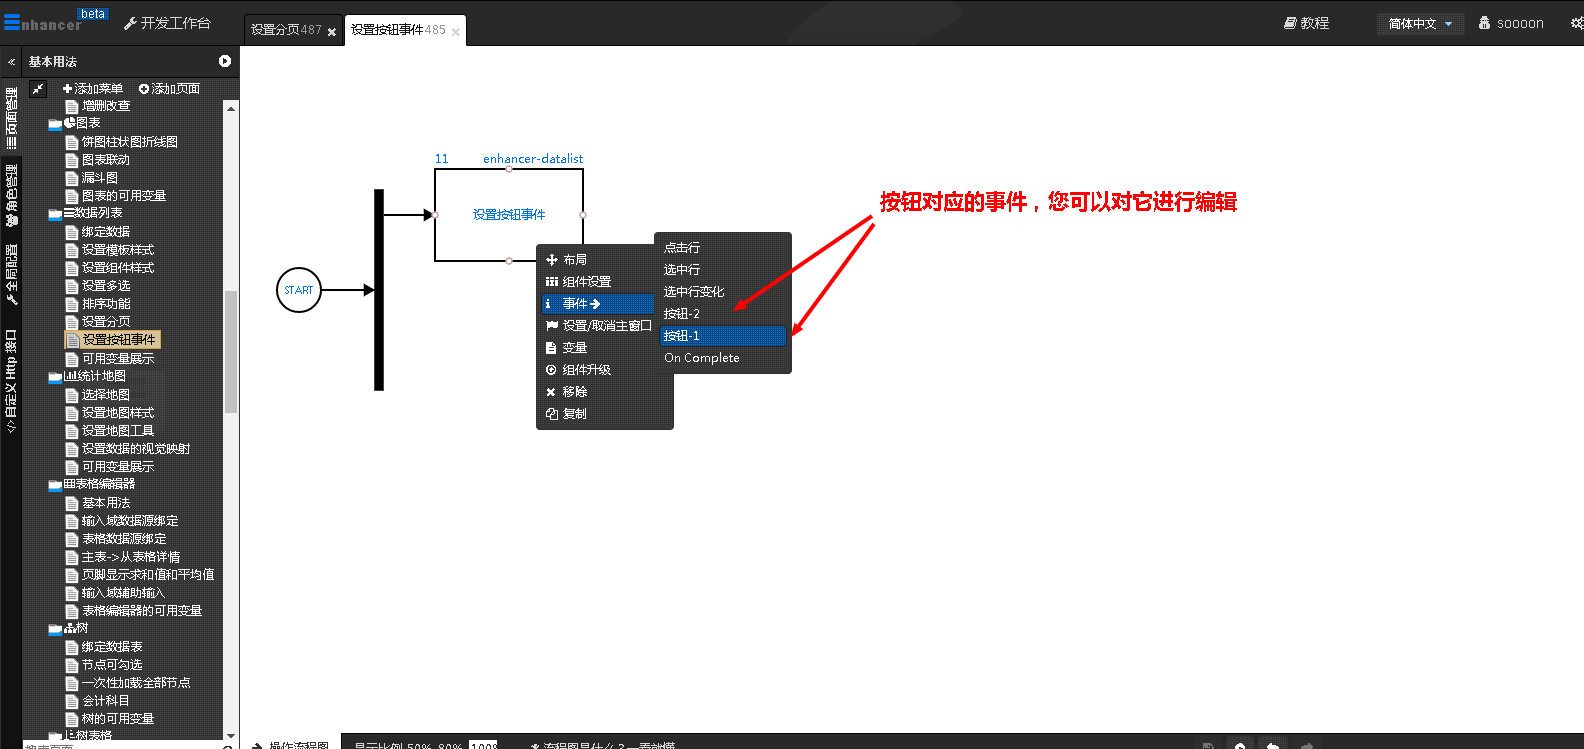
Task: Open 设置分页 page in tree
Action: pyautogui.click(x=106, y=322)
